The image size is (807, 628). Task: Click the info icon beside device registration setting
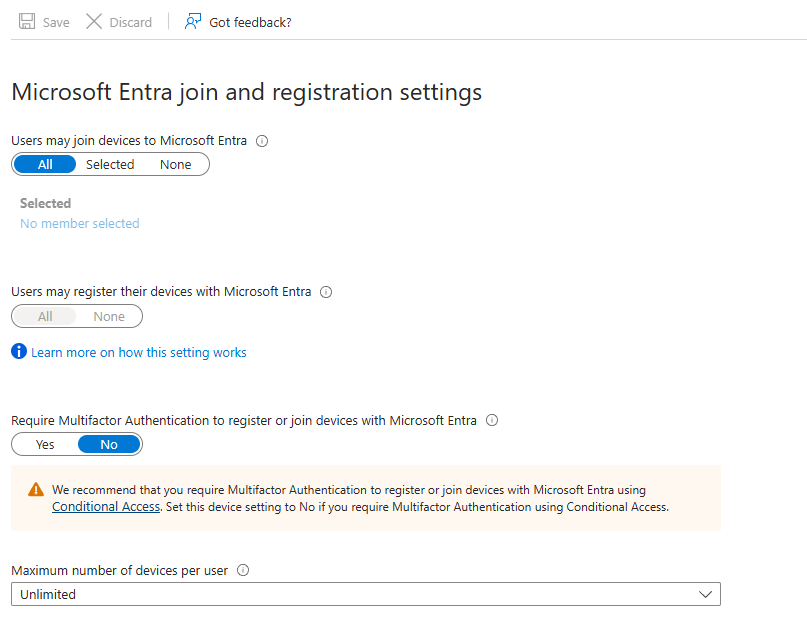[x=326, y=292]
